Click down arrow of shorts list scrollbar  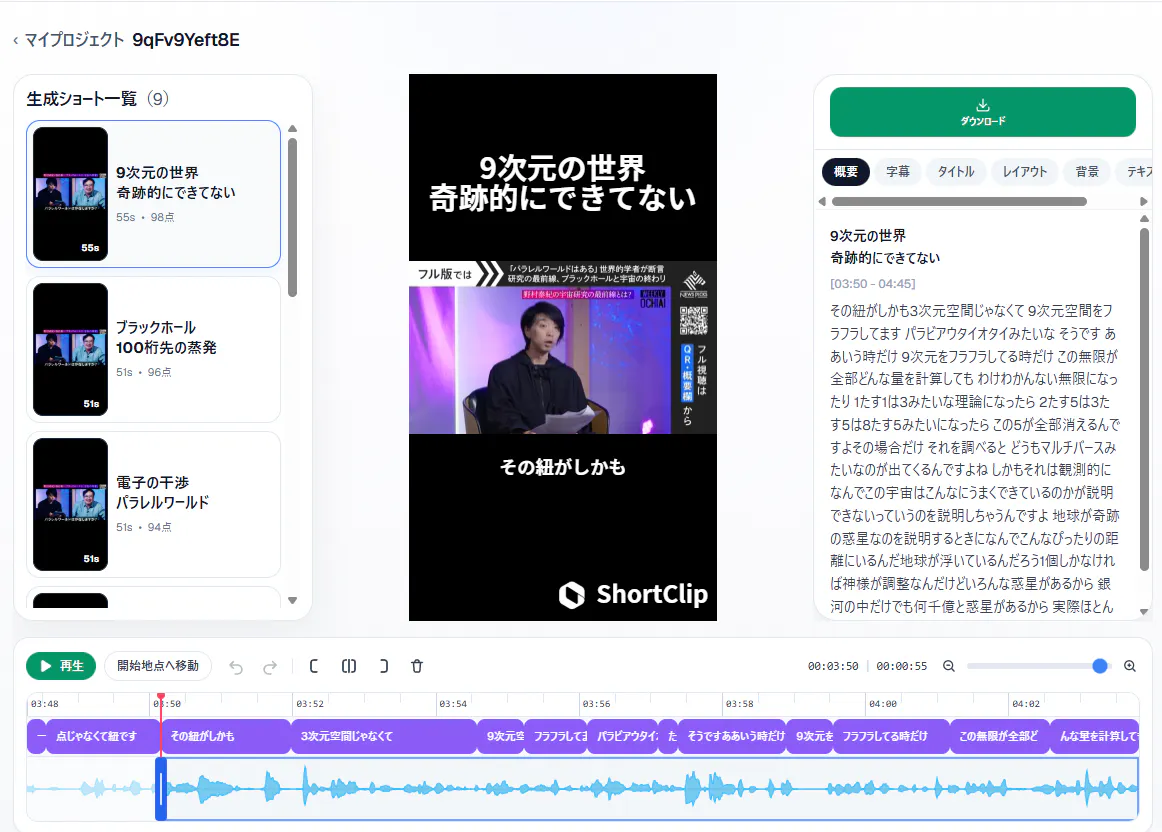293,600
